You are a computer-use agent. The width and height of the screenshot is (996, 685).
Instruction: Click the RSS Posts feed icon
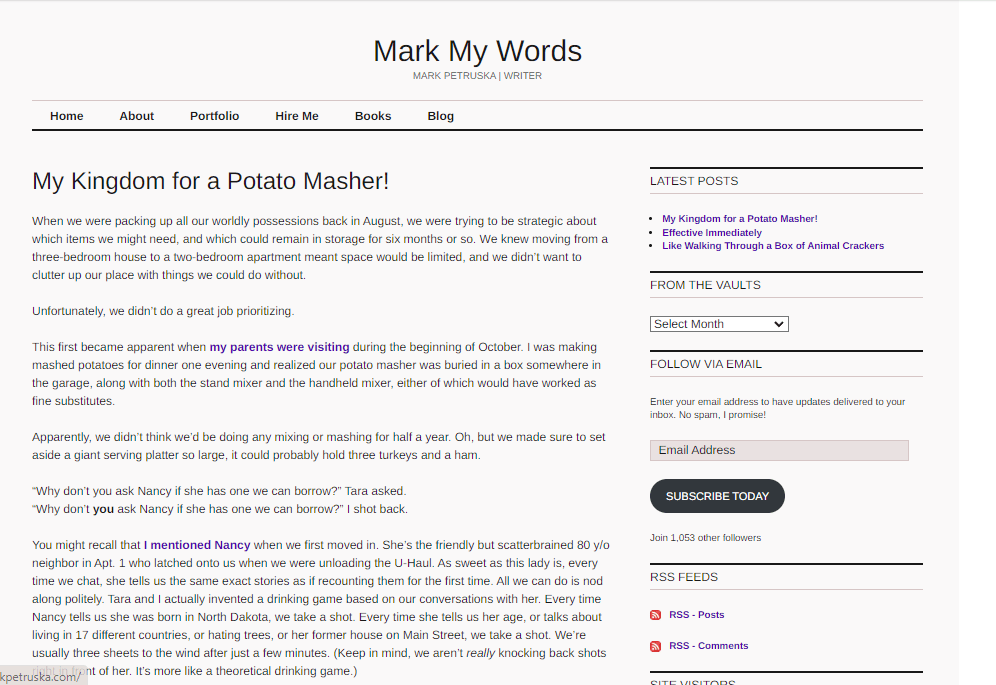[x=655, y=615]
